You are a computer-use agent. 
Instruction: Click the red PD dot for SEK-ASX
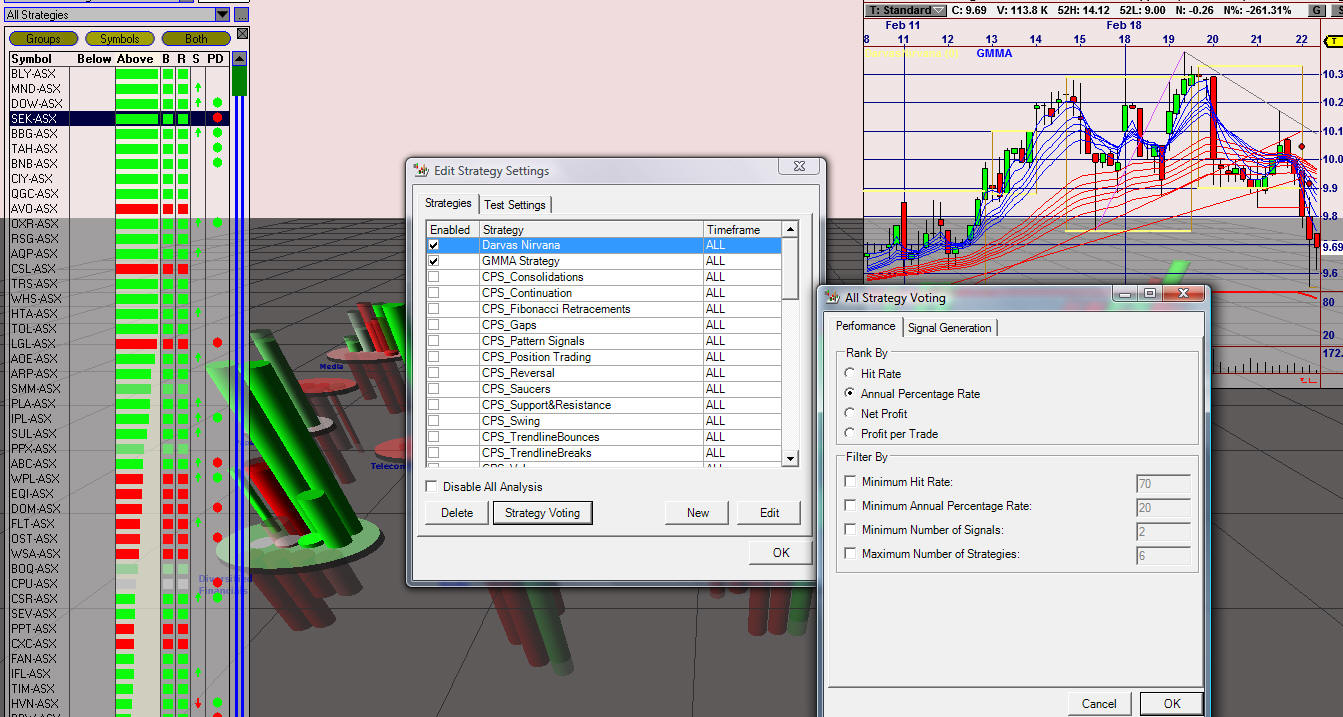coord(217,118)
